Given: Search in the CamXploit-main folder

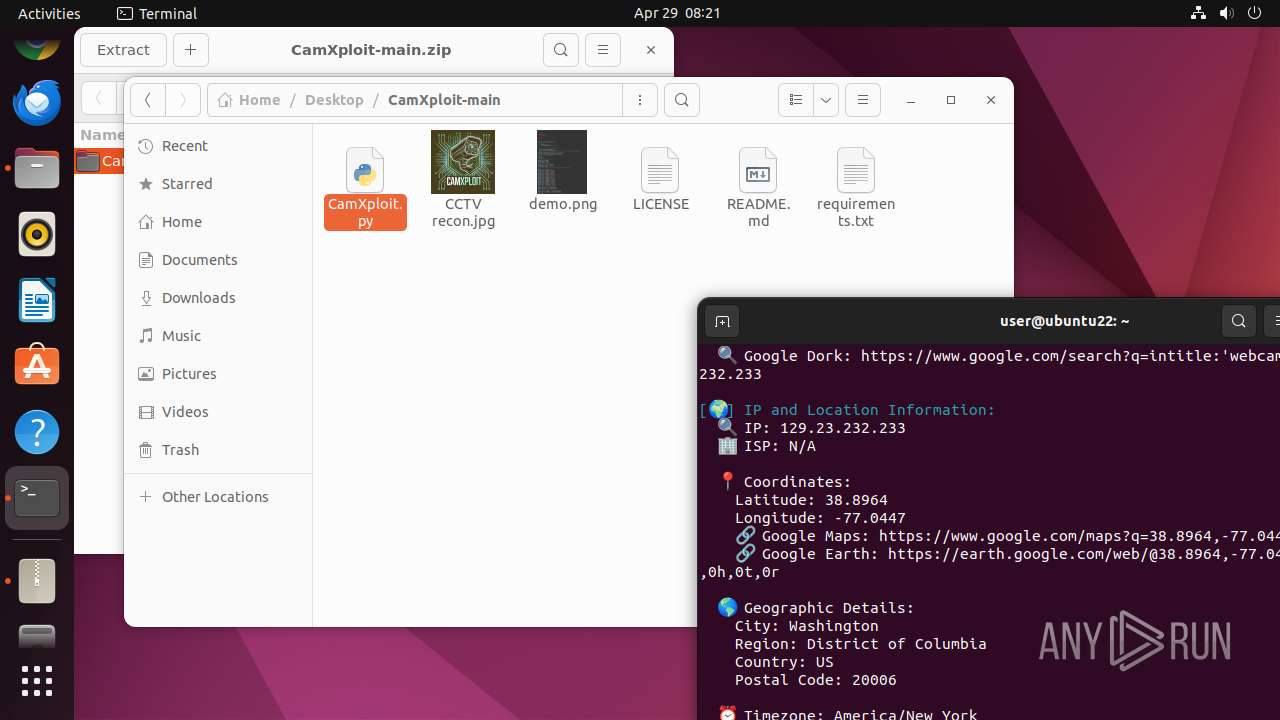Looking at the screenshot, I should coord(682,100).
